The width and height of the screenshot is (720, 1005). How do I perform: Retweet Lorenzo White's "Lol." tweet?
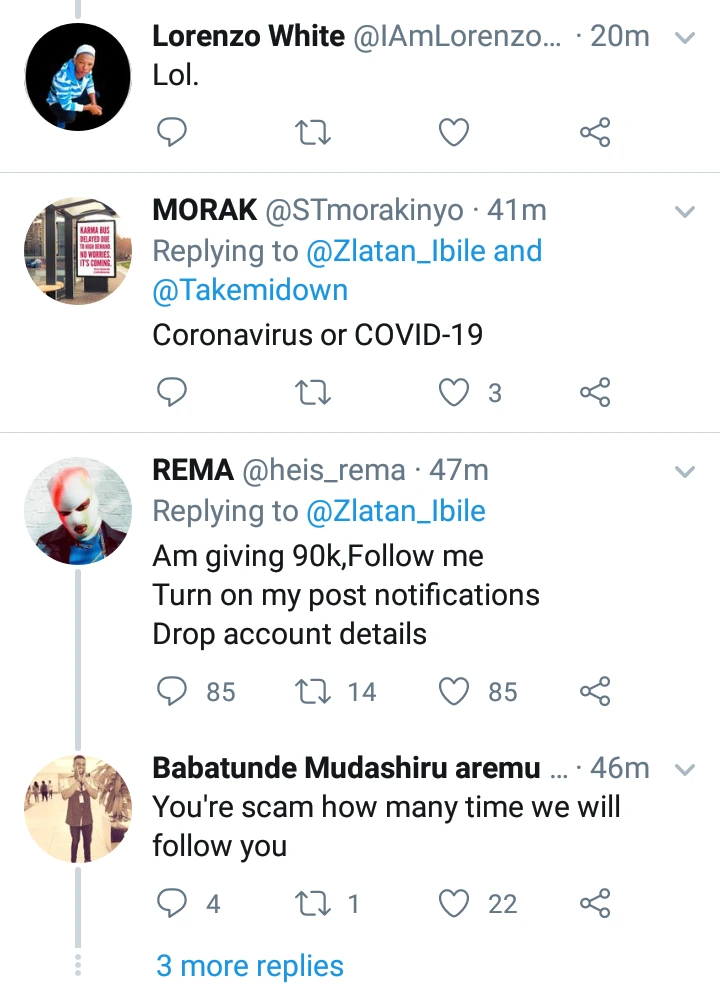314,132
